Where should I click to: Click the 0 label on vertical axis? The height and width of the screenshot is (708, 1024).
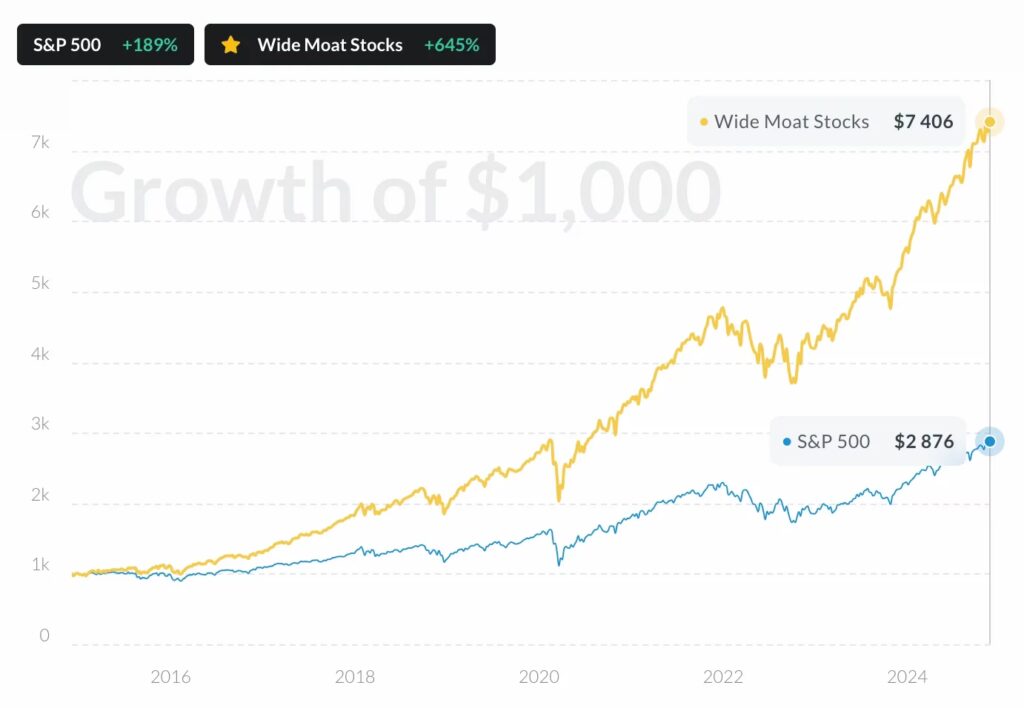[x=44, y=635]
